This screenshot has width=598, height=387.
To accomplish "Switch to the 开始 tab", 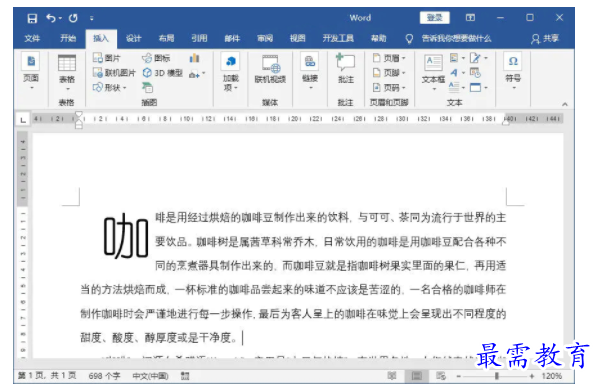I will click(x=68, y=38).
